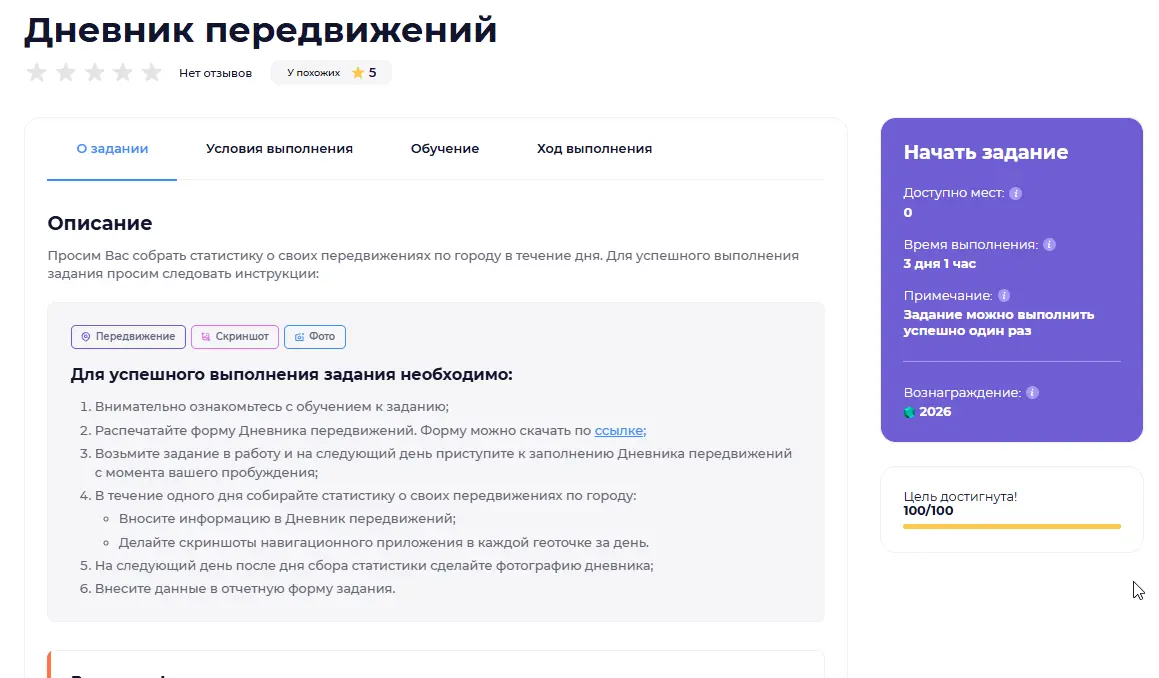Click the yellow goal progress bar
This screenshot has width=1159, height=678.
pos(1012,526)
